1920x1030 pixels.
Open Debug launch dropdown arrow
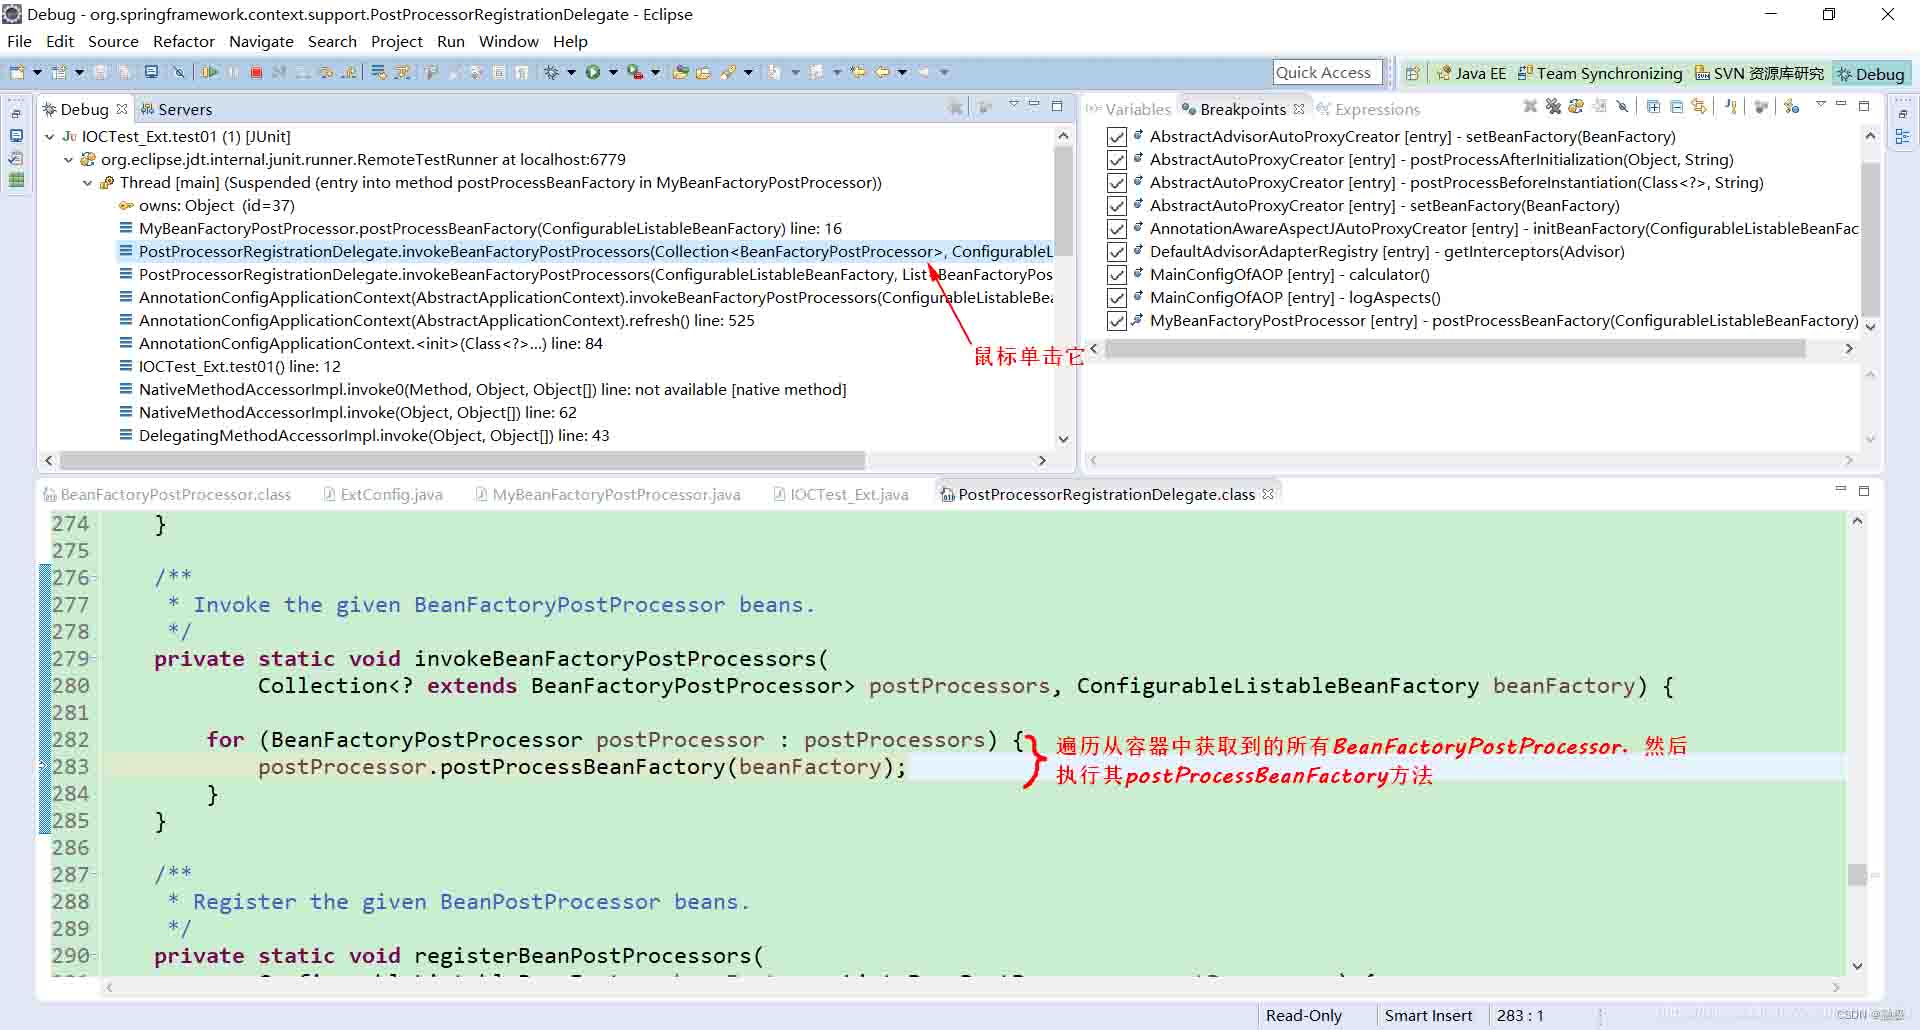click(571, 72)
